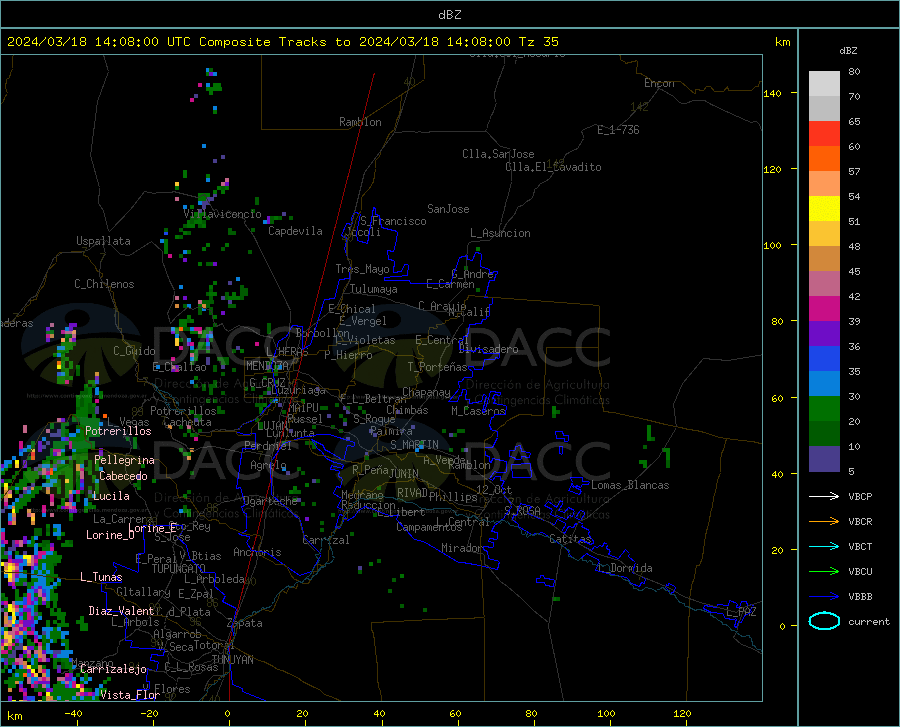Click the -20 tick on horizontal axis
The width and height of the screenshot is (900, 727).
pos(149,714)
